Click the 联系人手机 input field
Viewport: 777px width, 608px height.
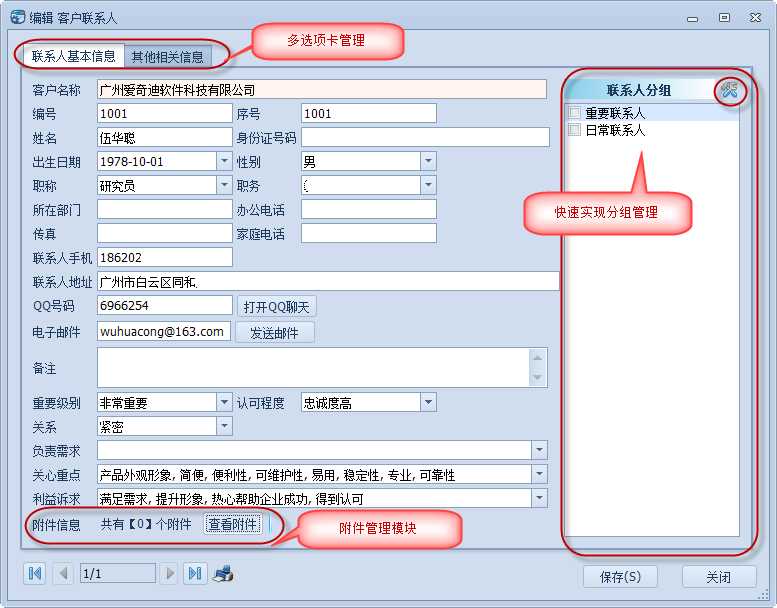pyautogui.click(x=165, y=257)
